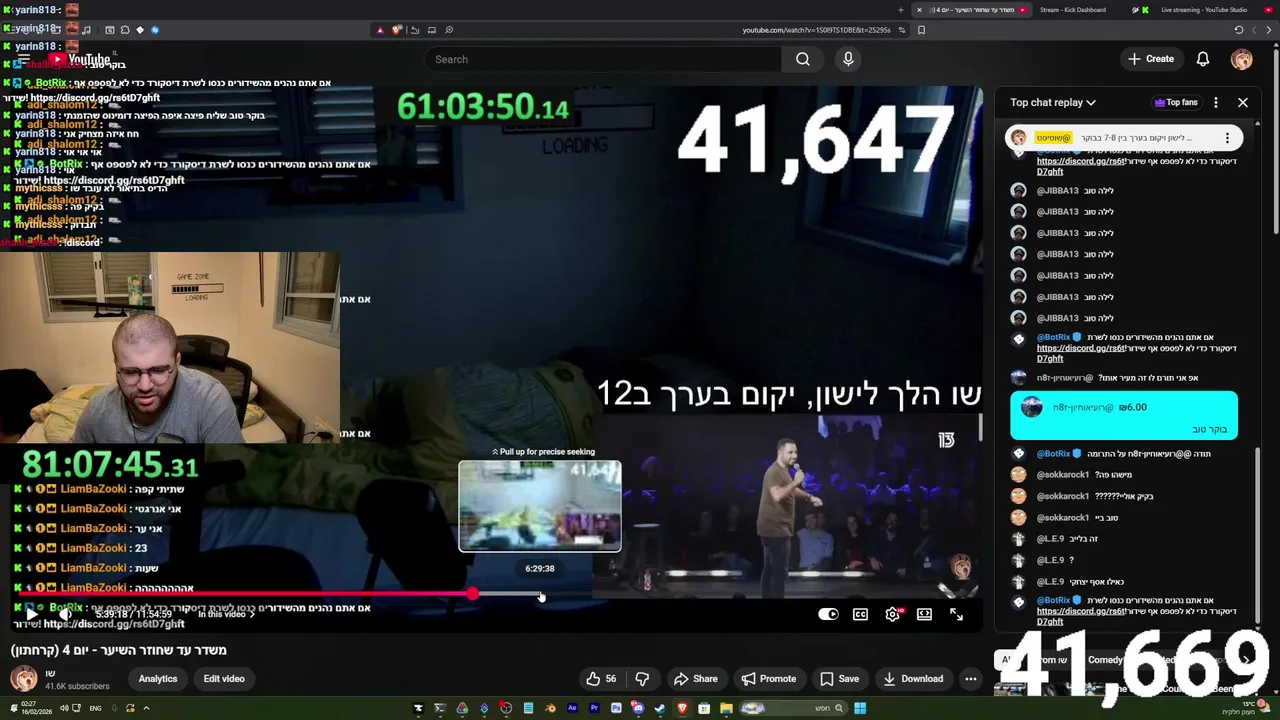
Task: Open more actions three-dot menu below video
Action: tap(970, 679)
